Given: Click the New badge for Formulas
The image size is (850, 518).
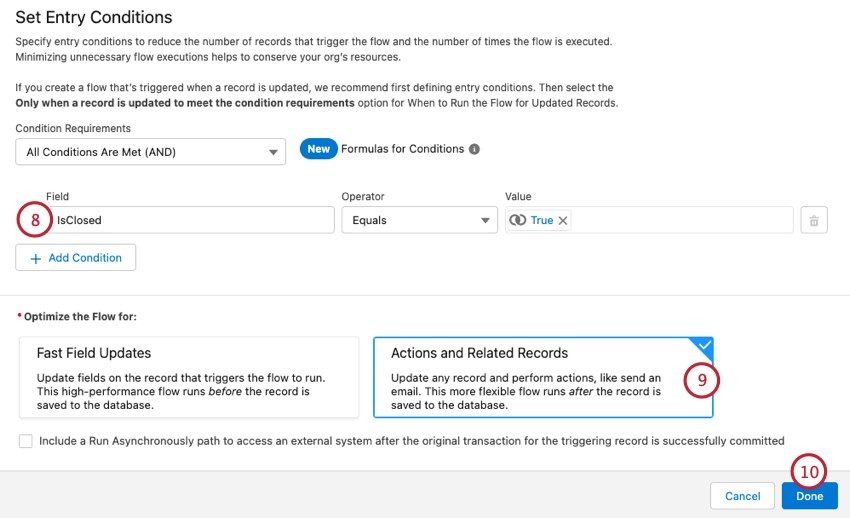Looking at the screenshot, I should (x=318, y=149).
